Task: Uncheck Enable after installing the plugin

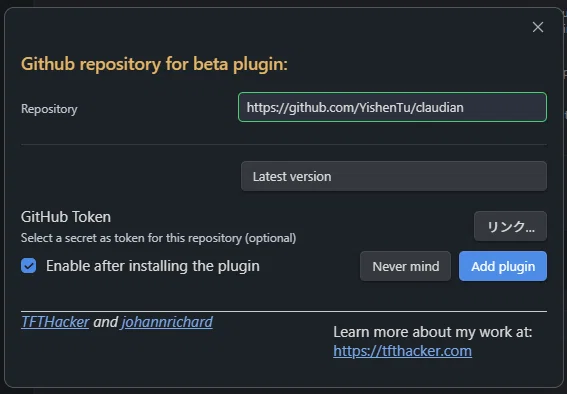Action: coord(29,266)
